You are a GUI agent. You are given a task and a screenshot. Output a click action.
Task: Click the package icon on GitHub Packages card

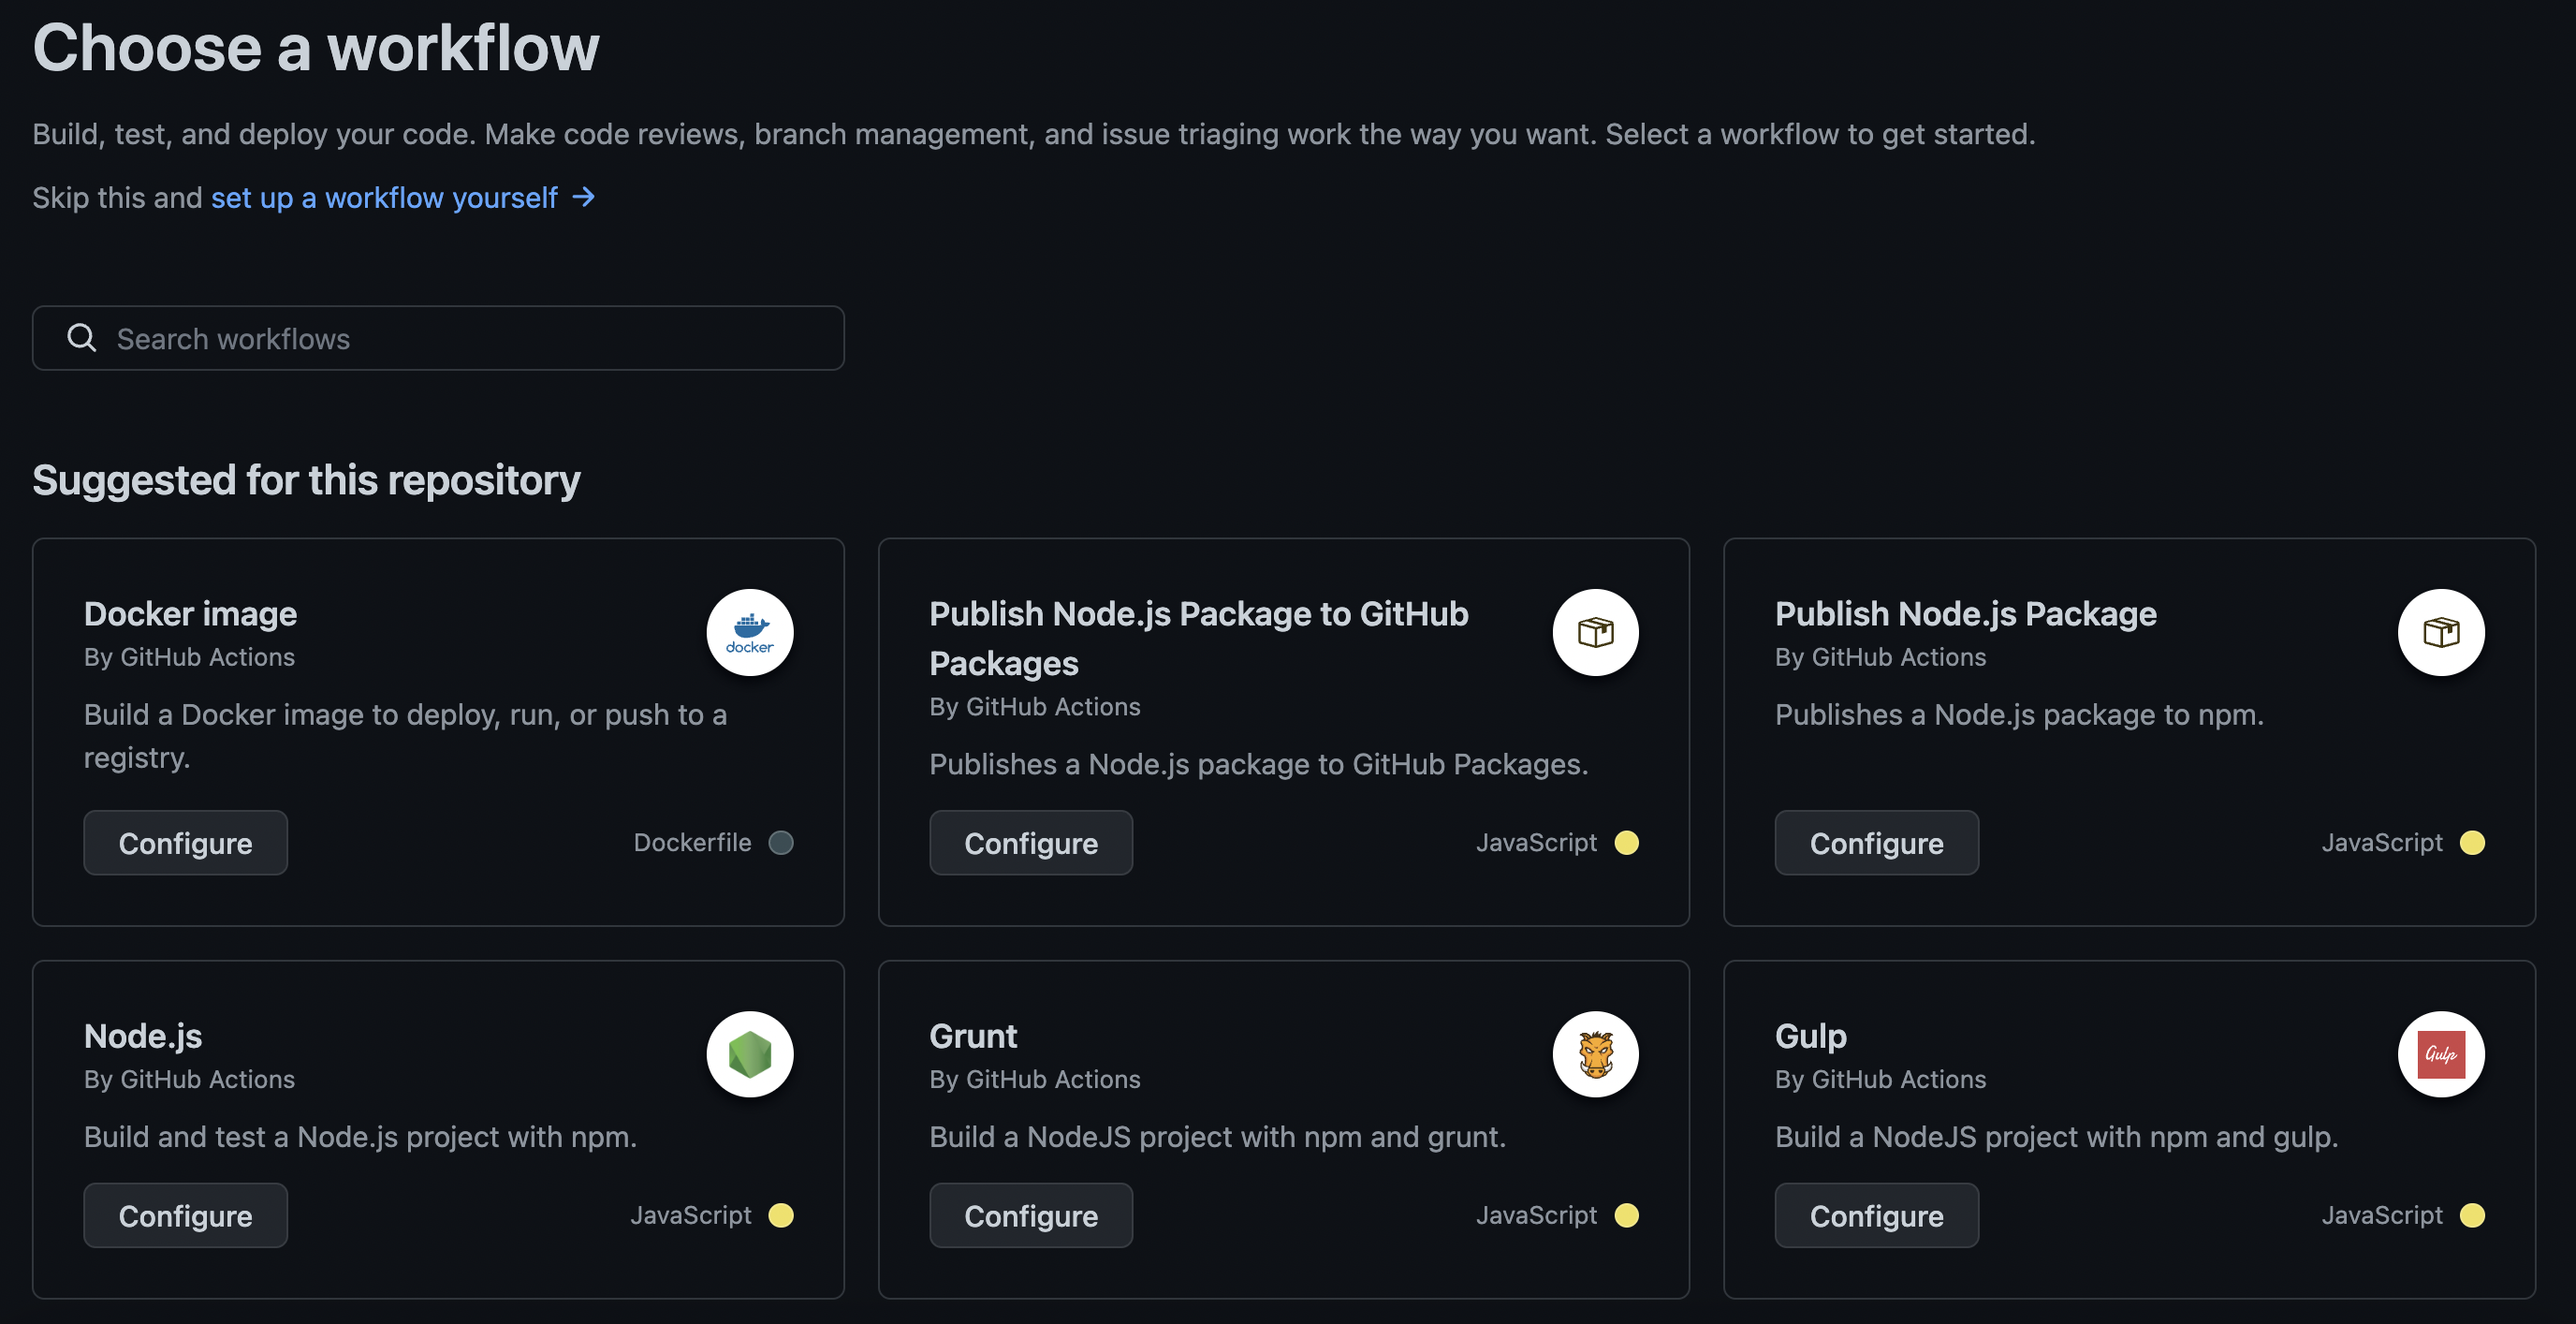[x=1595, y=632]
